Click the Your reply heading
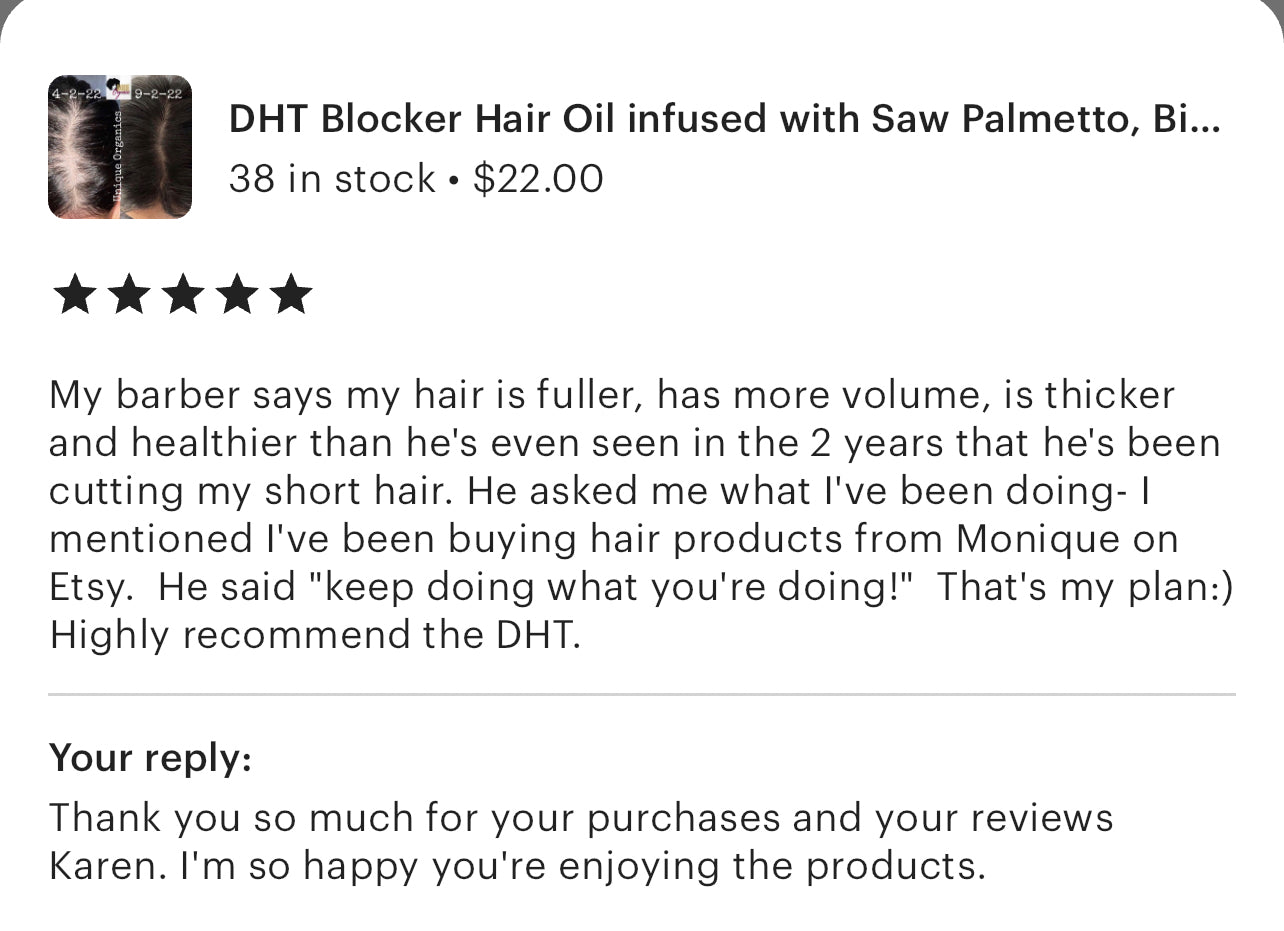The image size is (1284, 931). [x=150, y=757]
